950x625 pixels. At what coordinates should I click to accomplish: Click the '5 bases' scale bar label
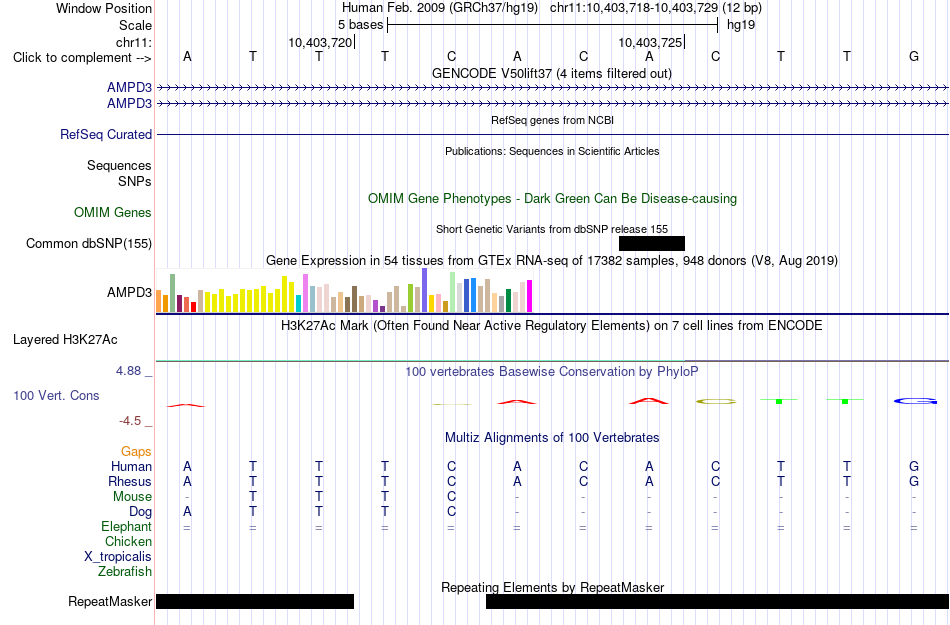360,25
